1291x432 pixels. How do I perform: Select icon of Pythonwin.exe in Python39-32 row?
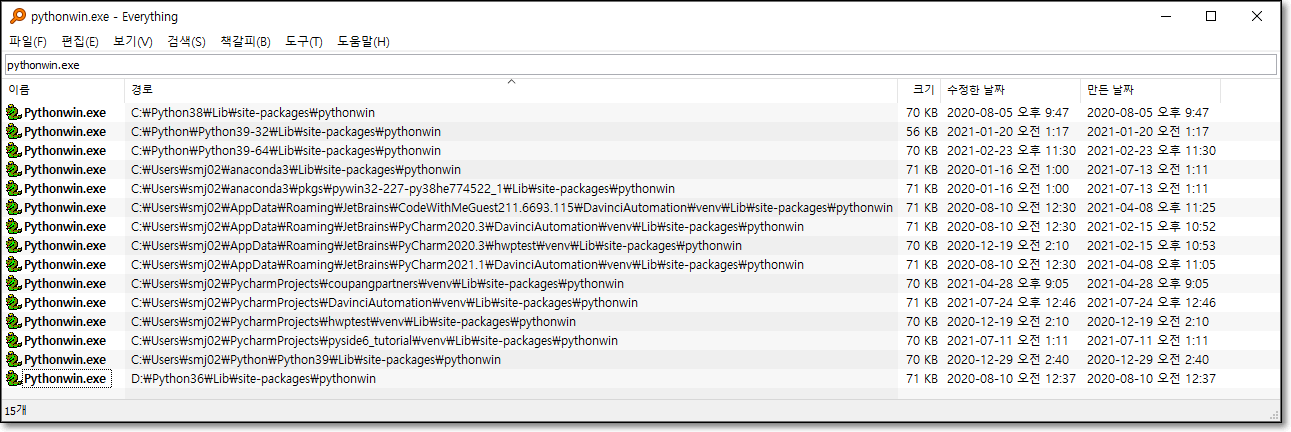(x=13, y=132)
